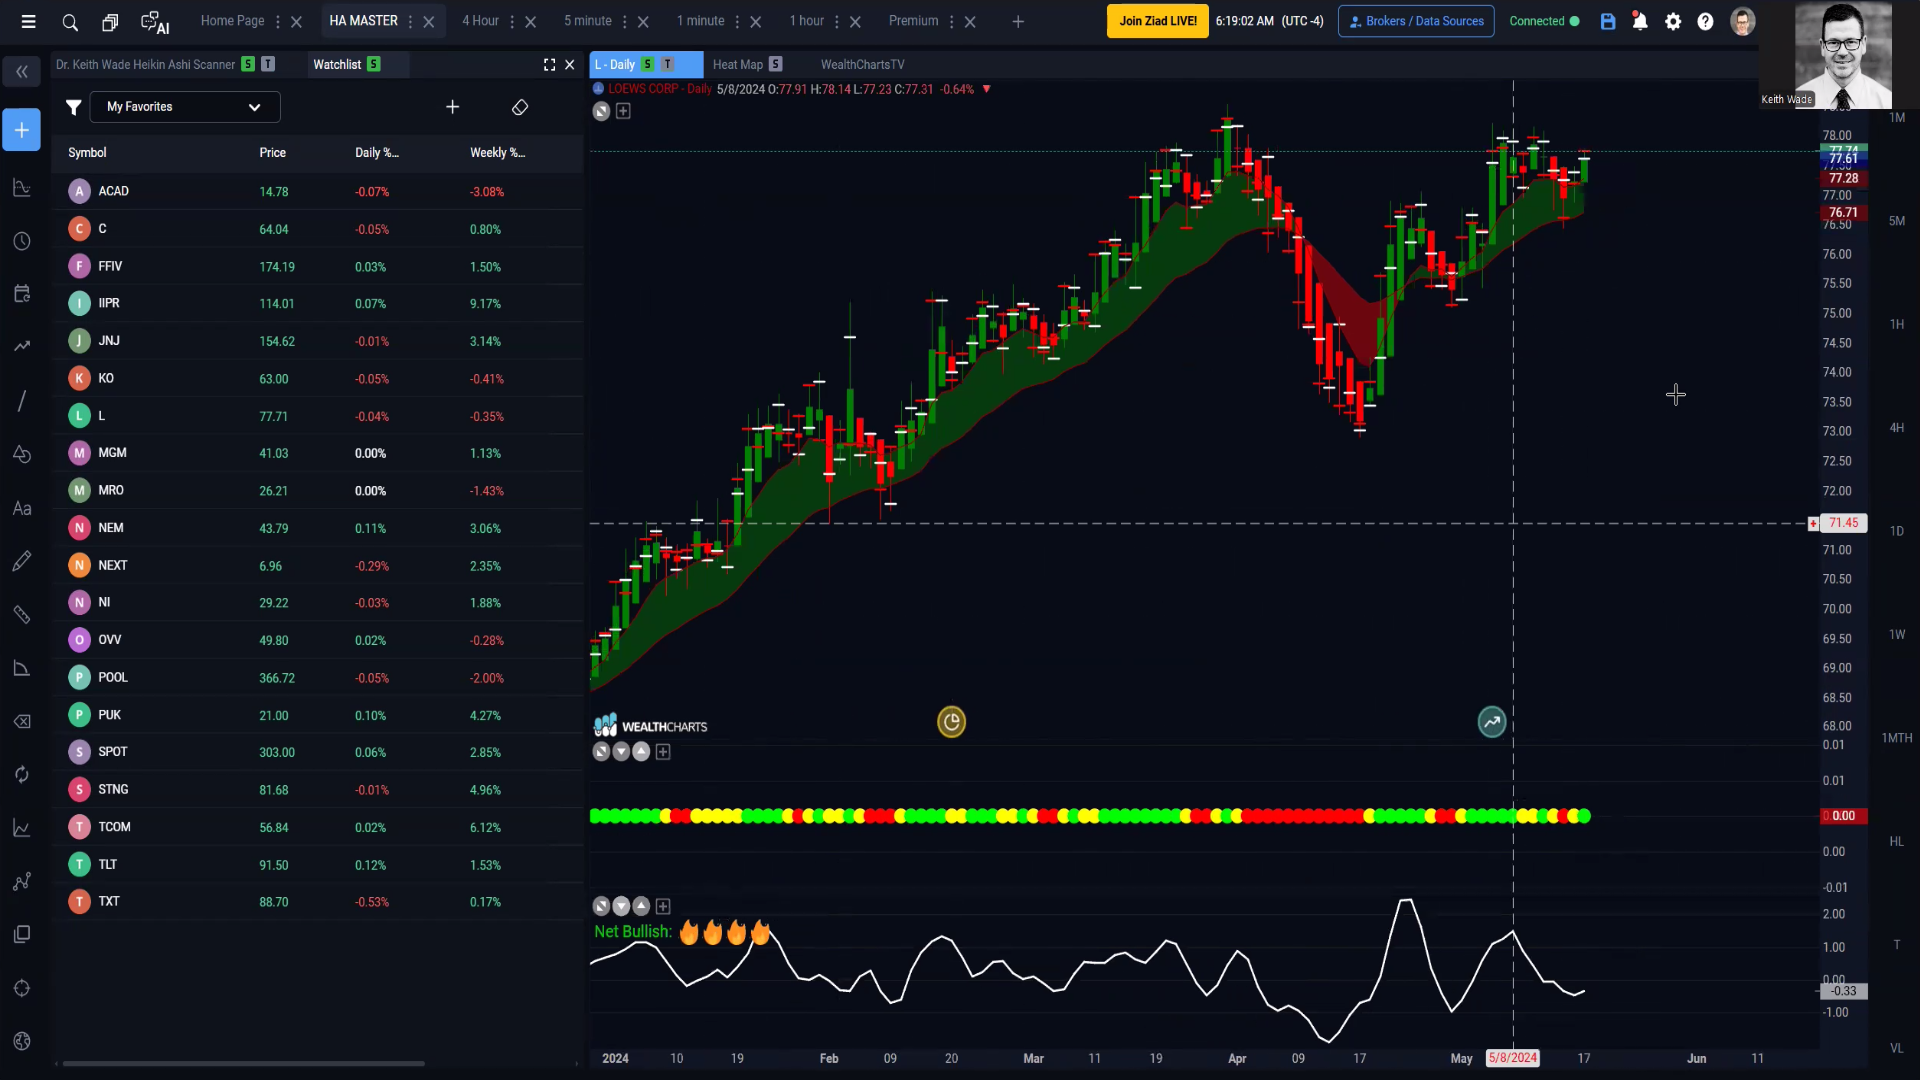Open Home Page tab options menu
This screenshot has height=1080, width=1920.
278,21
